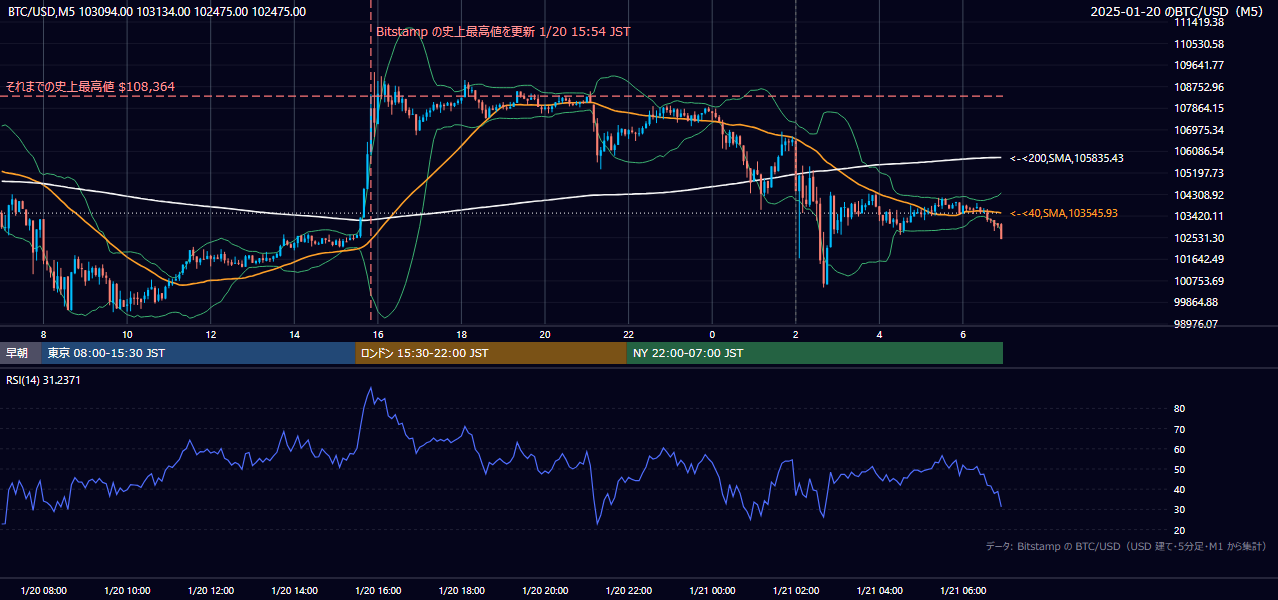Click the BTC/USD,M5 OHLC header text
Image resolution: width=1278 pixels, height=600 pixels.
pyautogui.click(x=157, y=12)
